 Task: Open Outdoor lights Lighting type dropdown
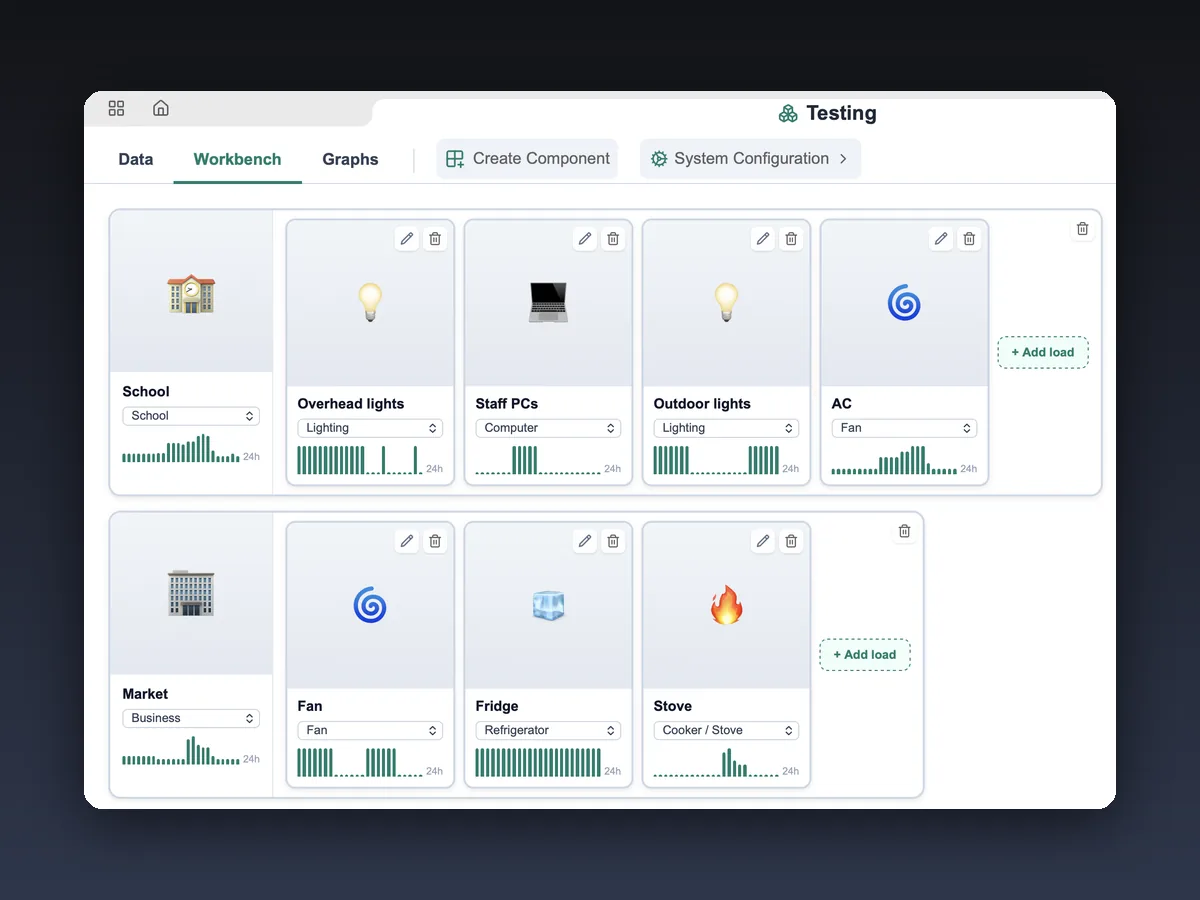pyautogui.click(x=726, y=428)
